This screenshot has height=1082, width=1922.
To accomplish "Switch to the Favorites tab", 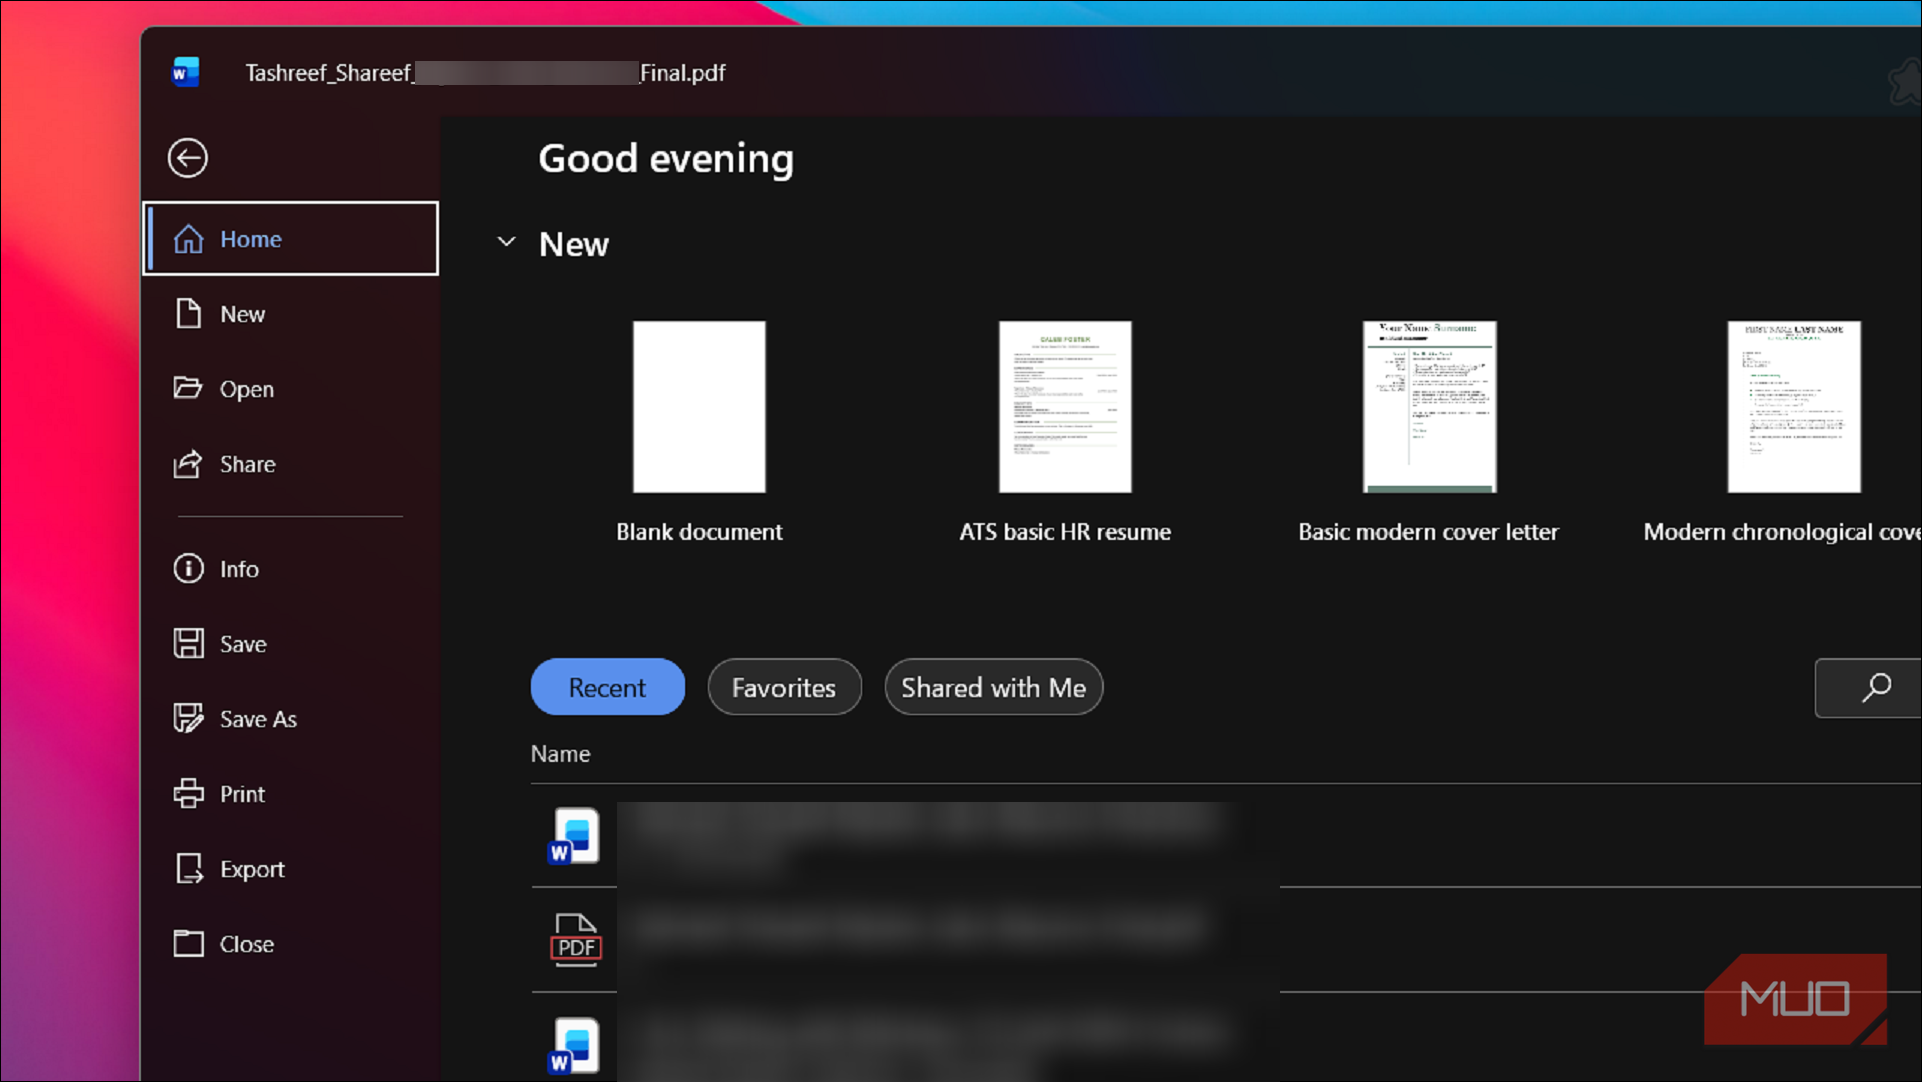I will coord(784,687).
